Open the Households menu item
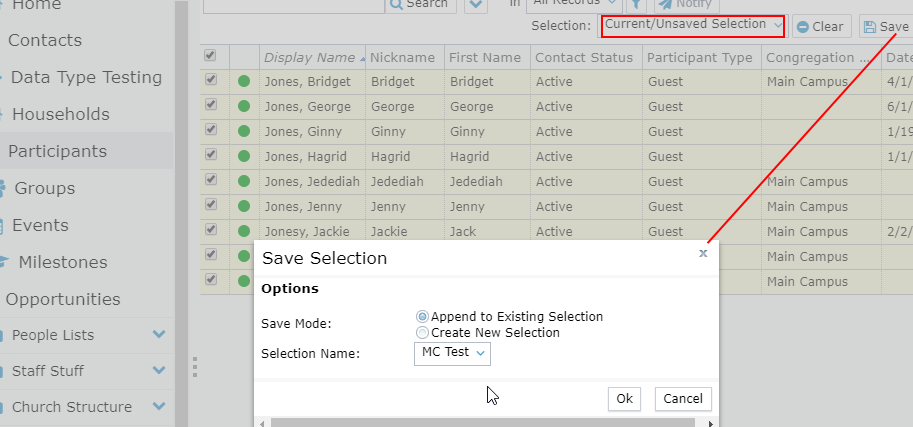This screenshot has width=913, height=427. (x=60, y=114)
